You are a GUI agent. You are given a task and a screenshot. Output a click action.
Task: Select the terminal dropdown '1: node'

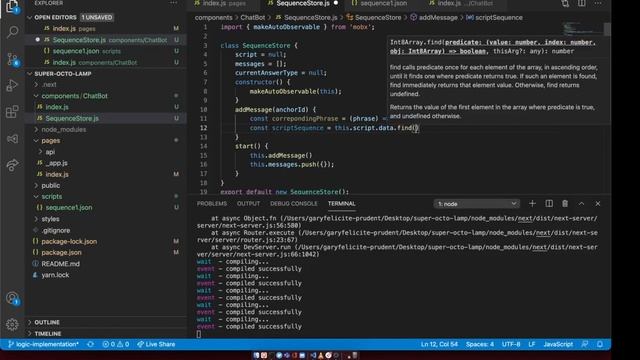tap(477, 203)
